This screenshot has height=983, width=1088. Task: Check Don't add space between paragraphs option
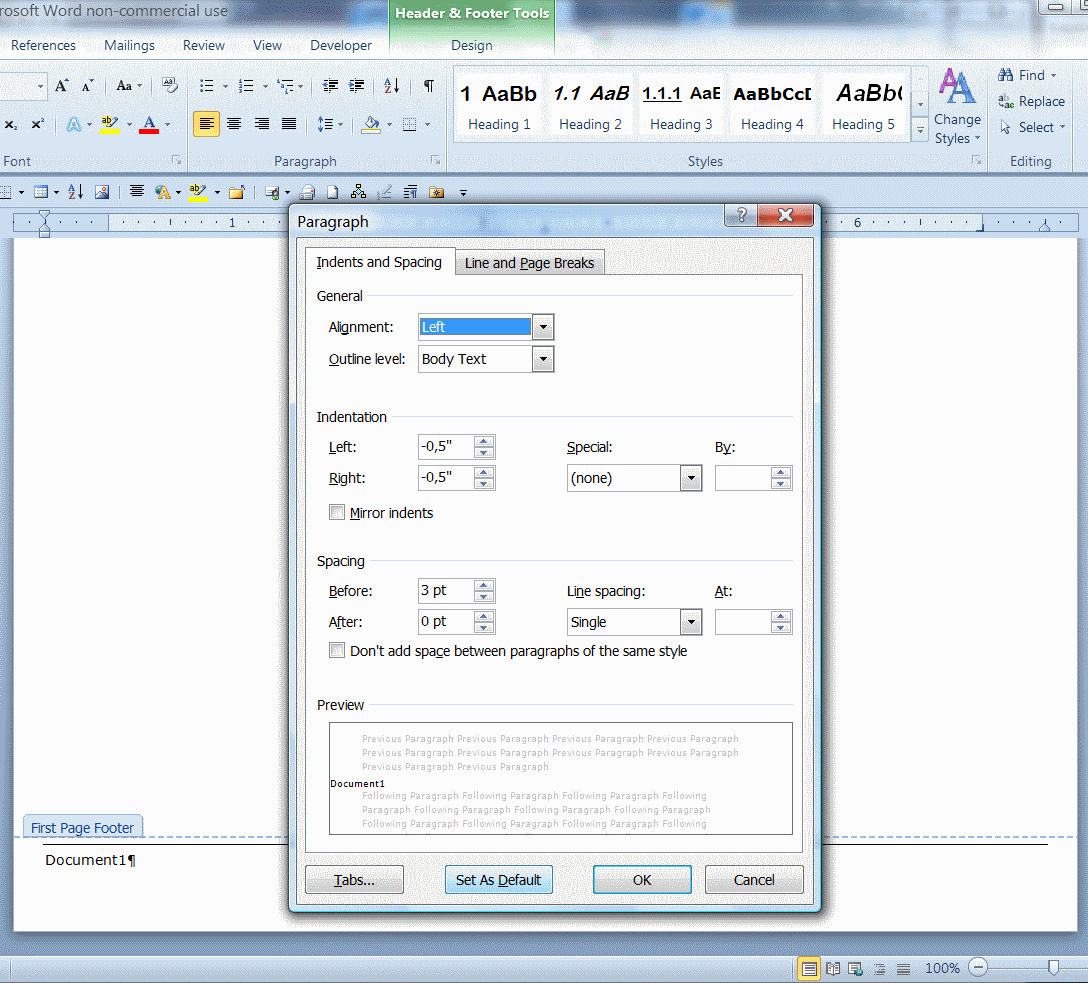(x=337, y=650)
